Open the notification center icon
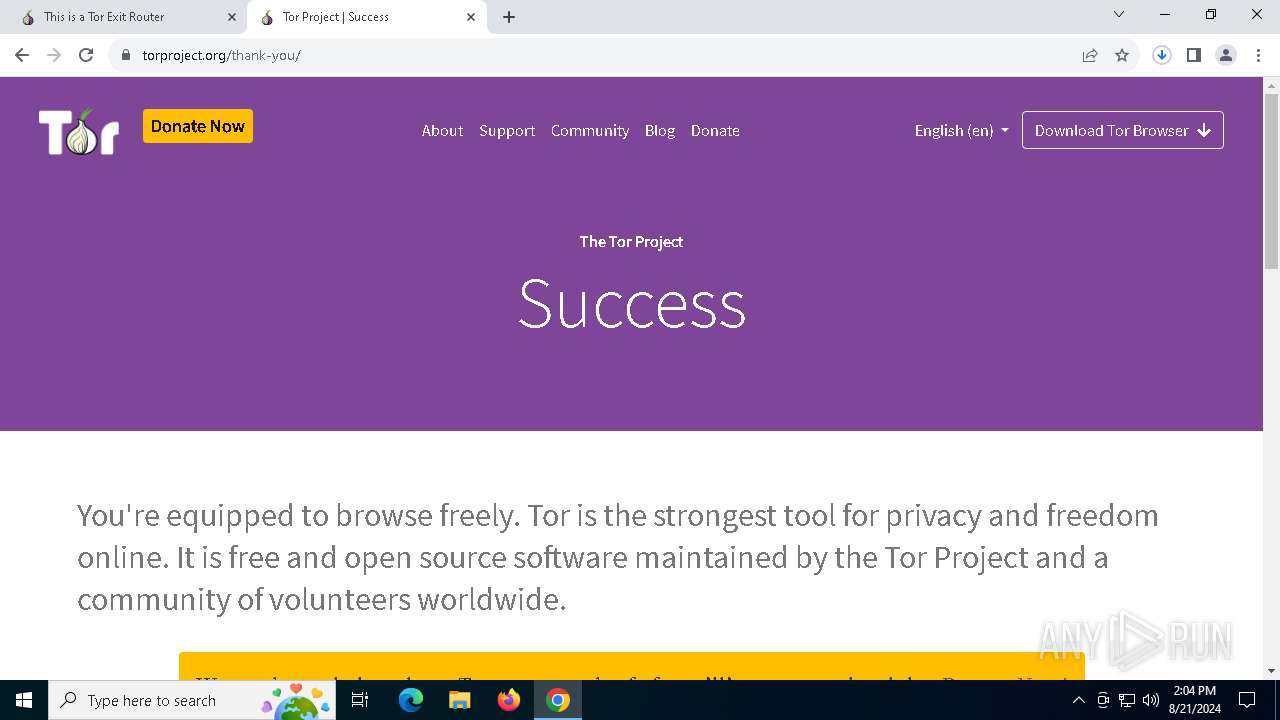The height and width of the screenshot is (720, 1280). click(x=1247, y=700)
